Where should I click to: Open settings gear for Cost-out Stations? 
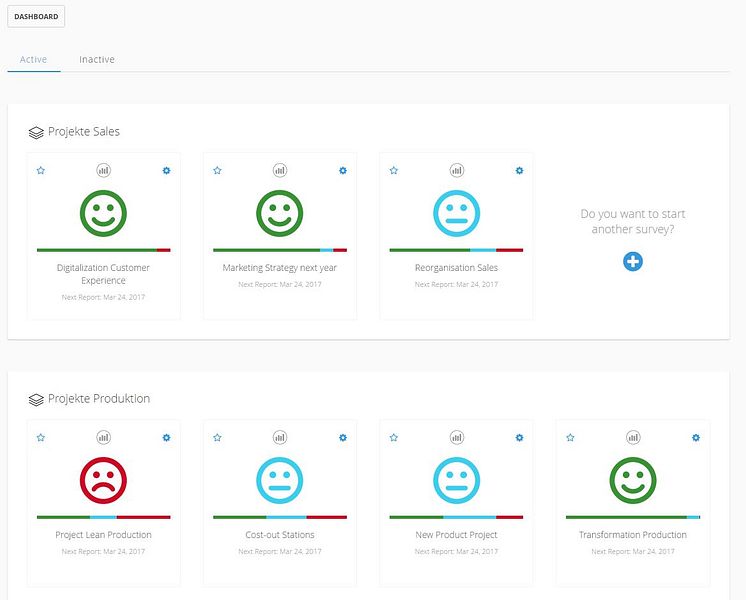pyautogui.click(x=343, y=437)
